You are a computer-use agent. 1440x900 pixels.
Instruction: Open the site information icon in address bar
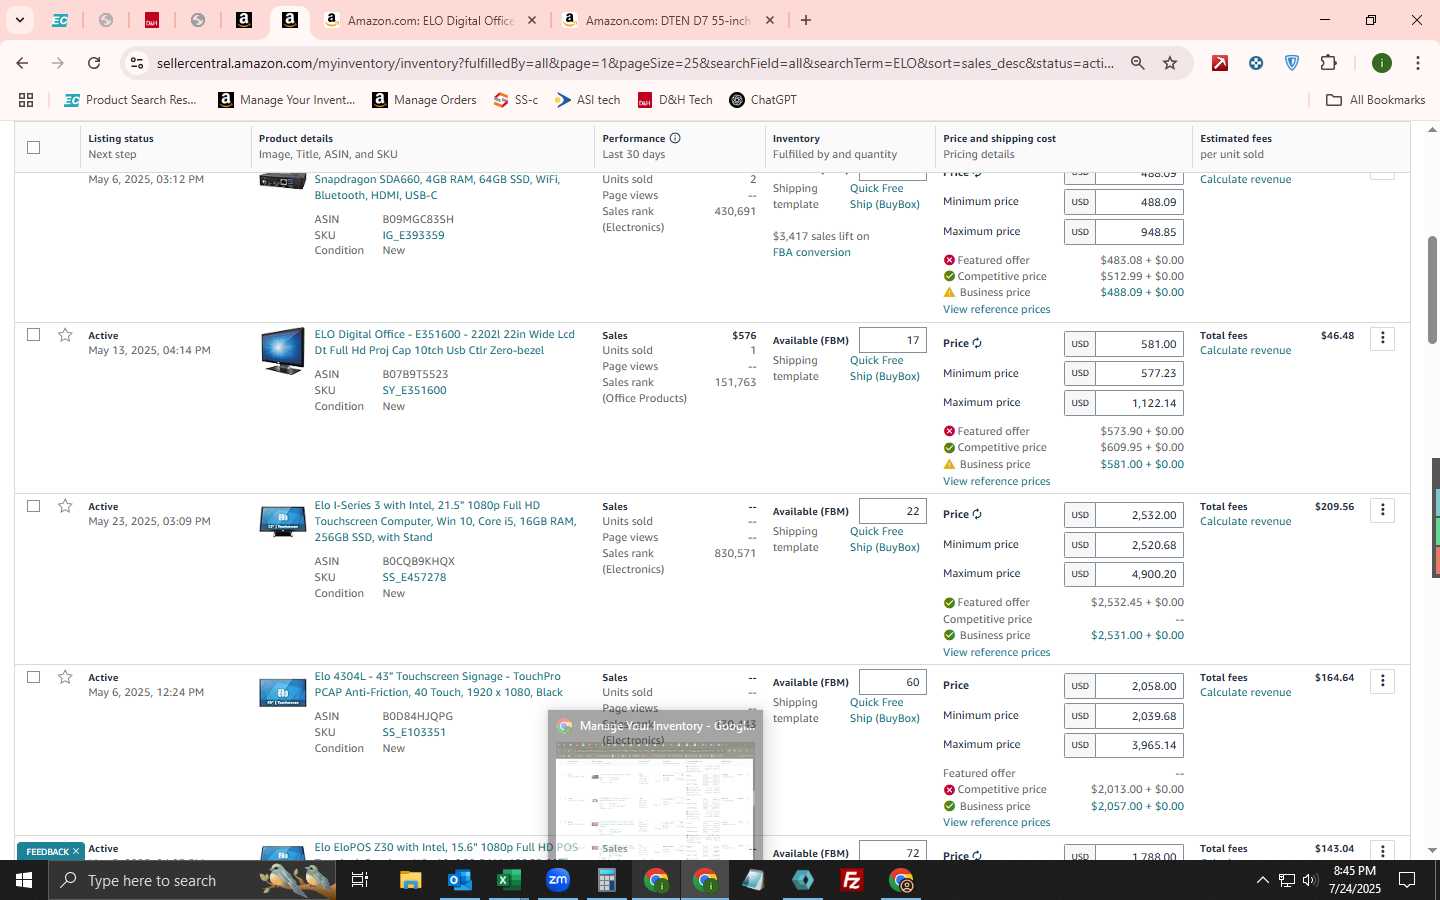click(137, 63)
